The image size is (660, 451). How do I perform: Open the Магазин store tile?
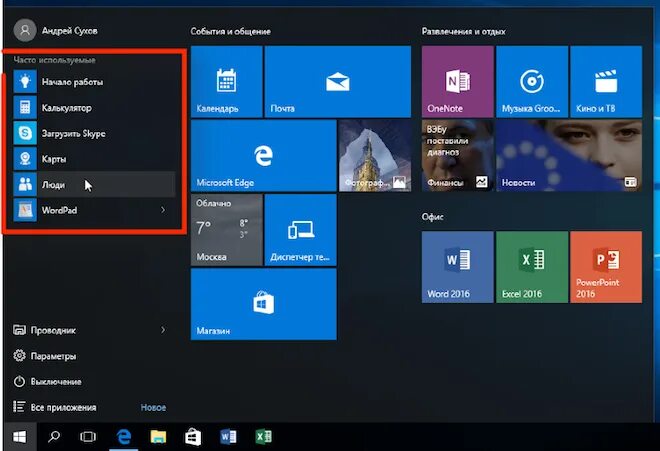pos(263,304)
